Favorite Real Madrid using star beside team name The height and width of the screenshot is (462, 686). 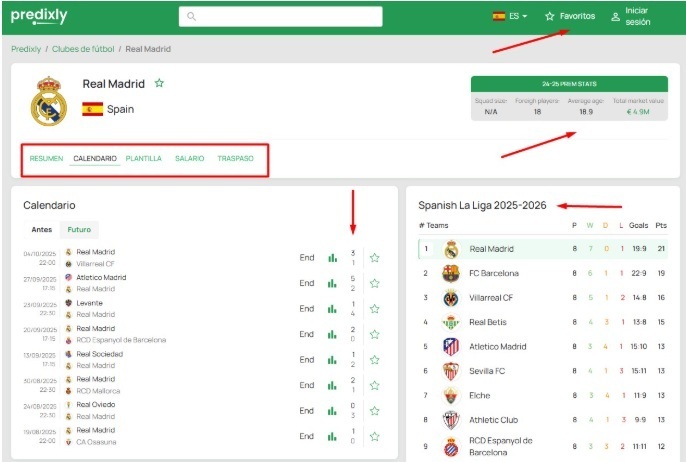point(159,84)
